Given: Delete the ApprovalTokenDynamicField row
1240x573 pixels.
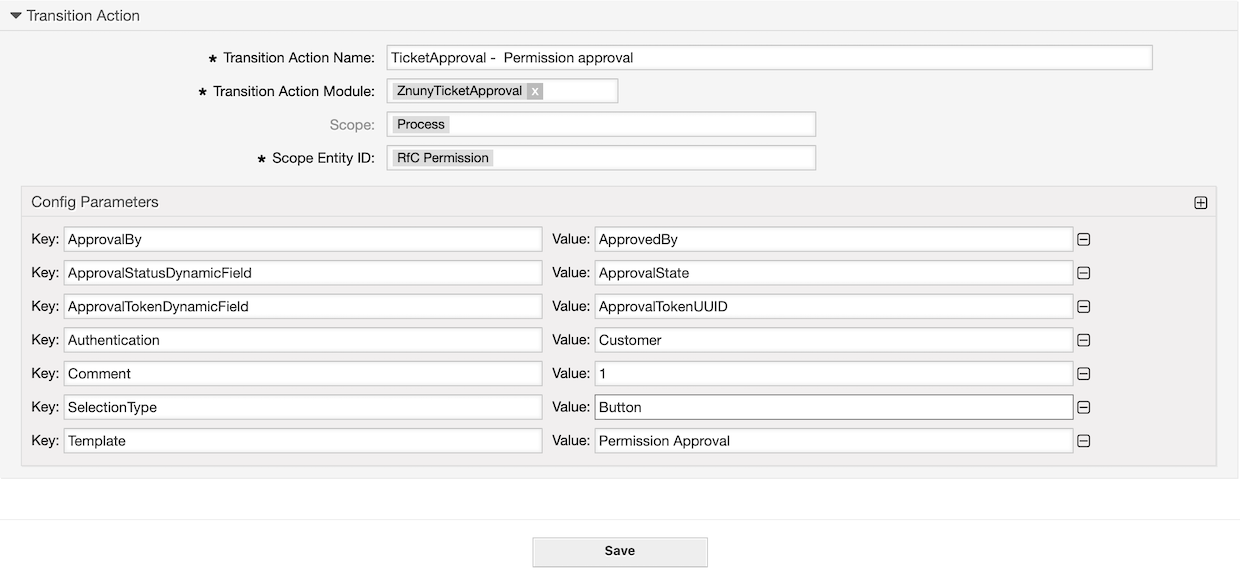Looking at the screenshot, I should [1083, 307].
